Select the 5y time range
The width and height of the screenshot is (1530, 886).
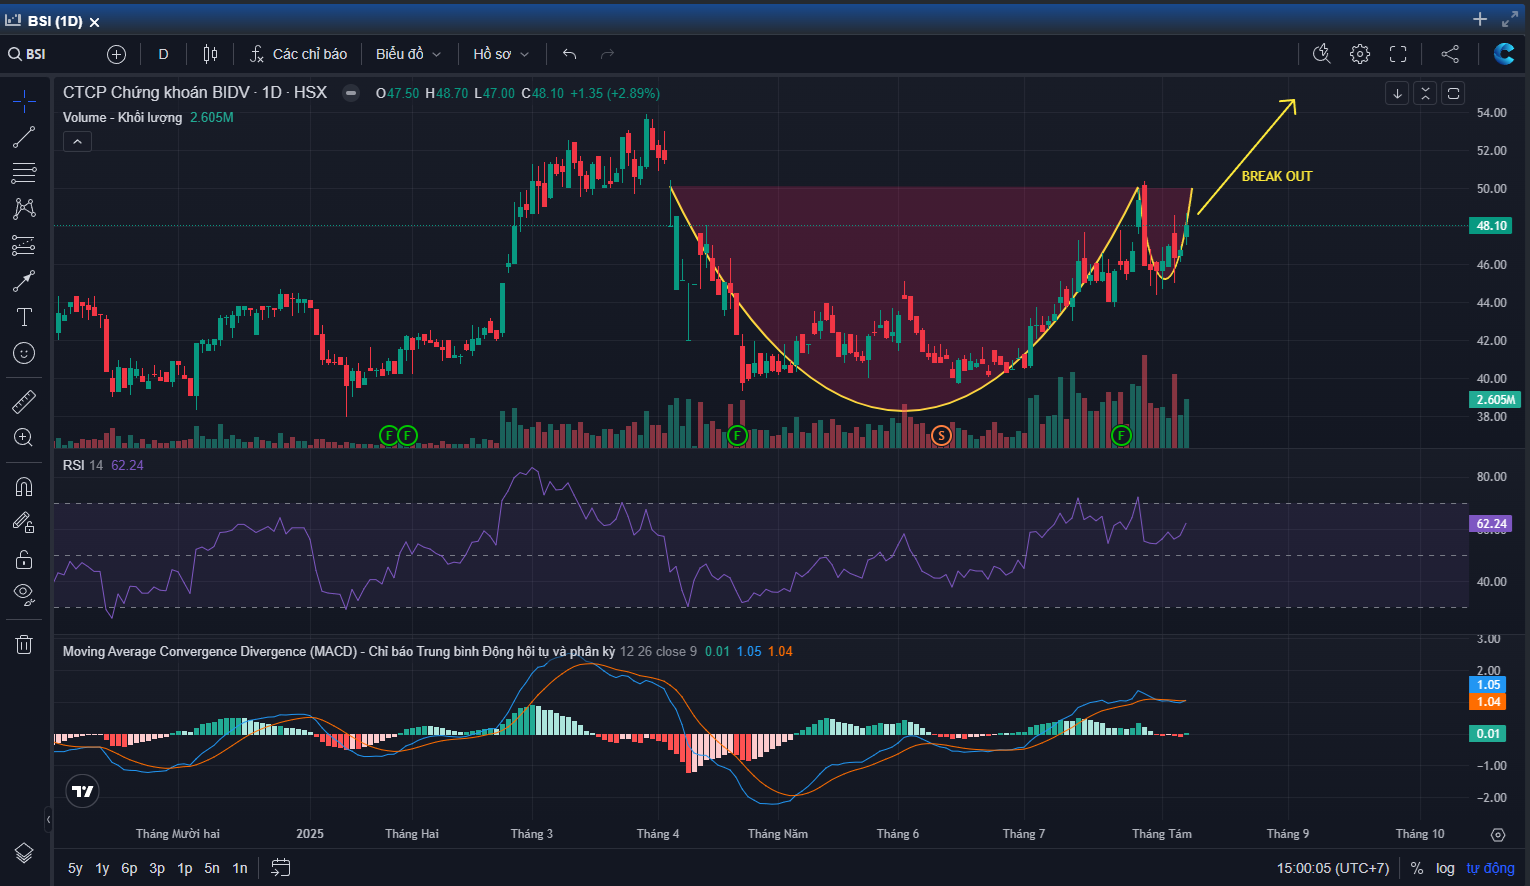pos(75,868)
